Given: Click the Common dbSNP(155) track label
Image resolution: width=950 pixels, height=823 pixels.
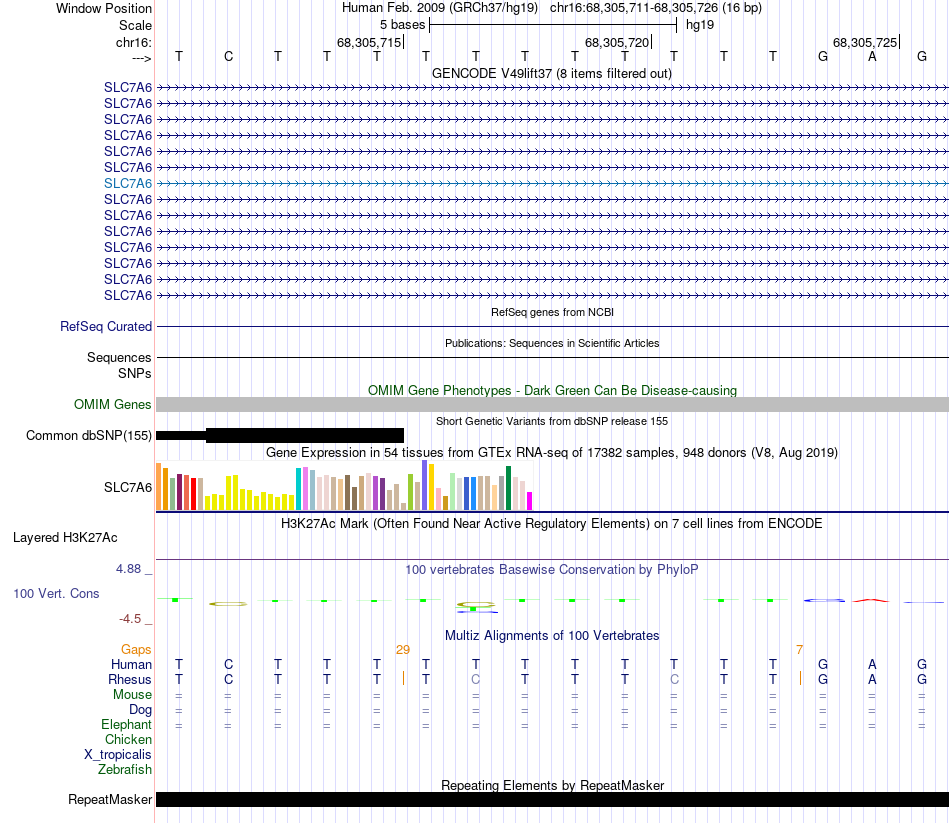Looking at the screenshot, I should click(x=89, y=435).
